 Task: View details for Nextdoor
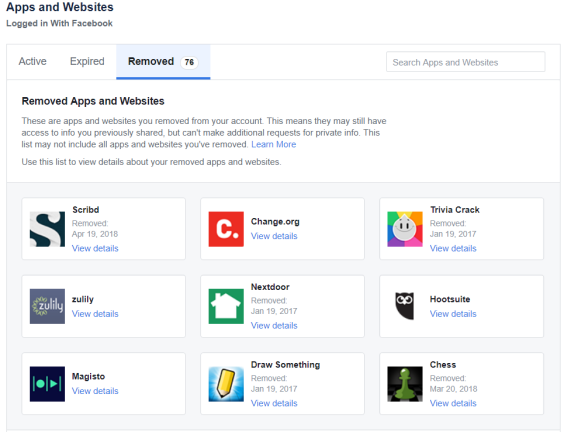(x=274, y=326)
